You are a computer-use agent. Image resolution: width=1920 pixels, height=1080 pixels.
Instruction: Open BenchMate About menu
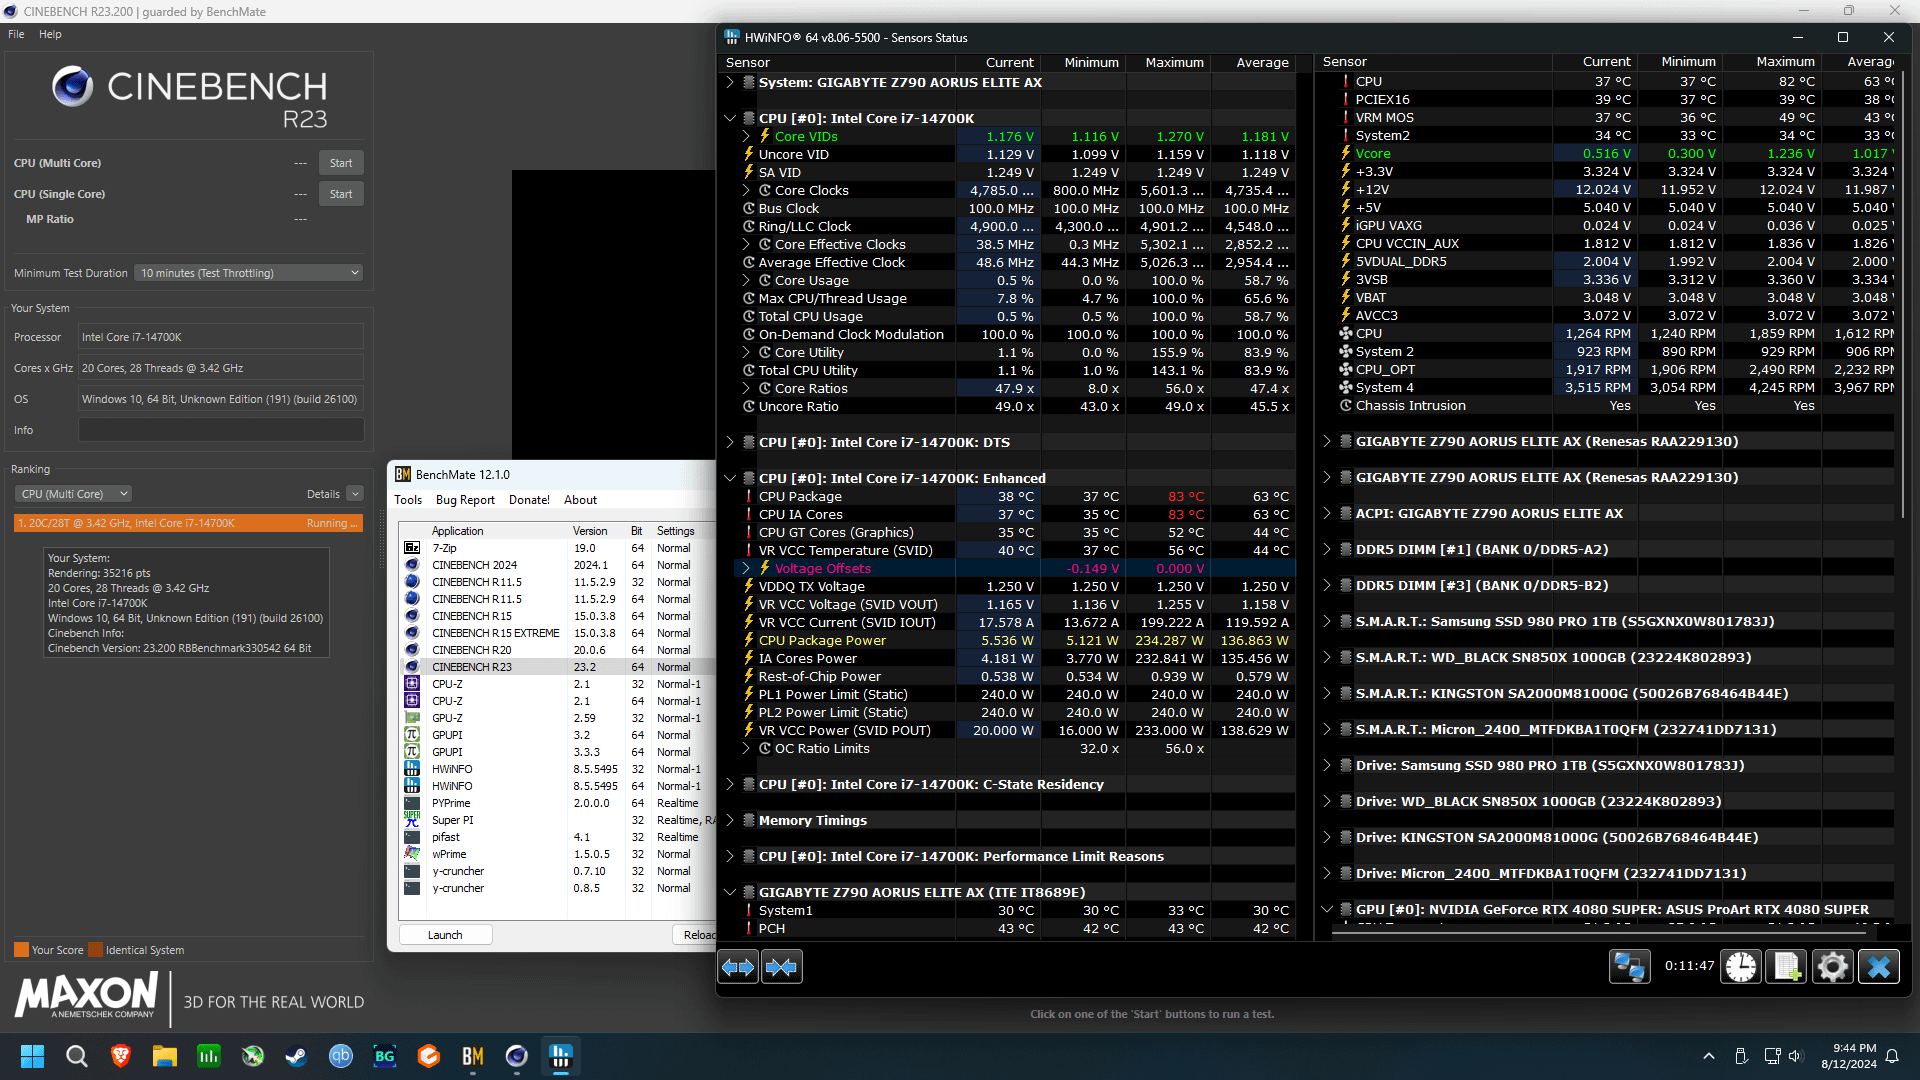580,500
